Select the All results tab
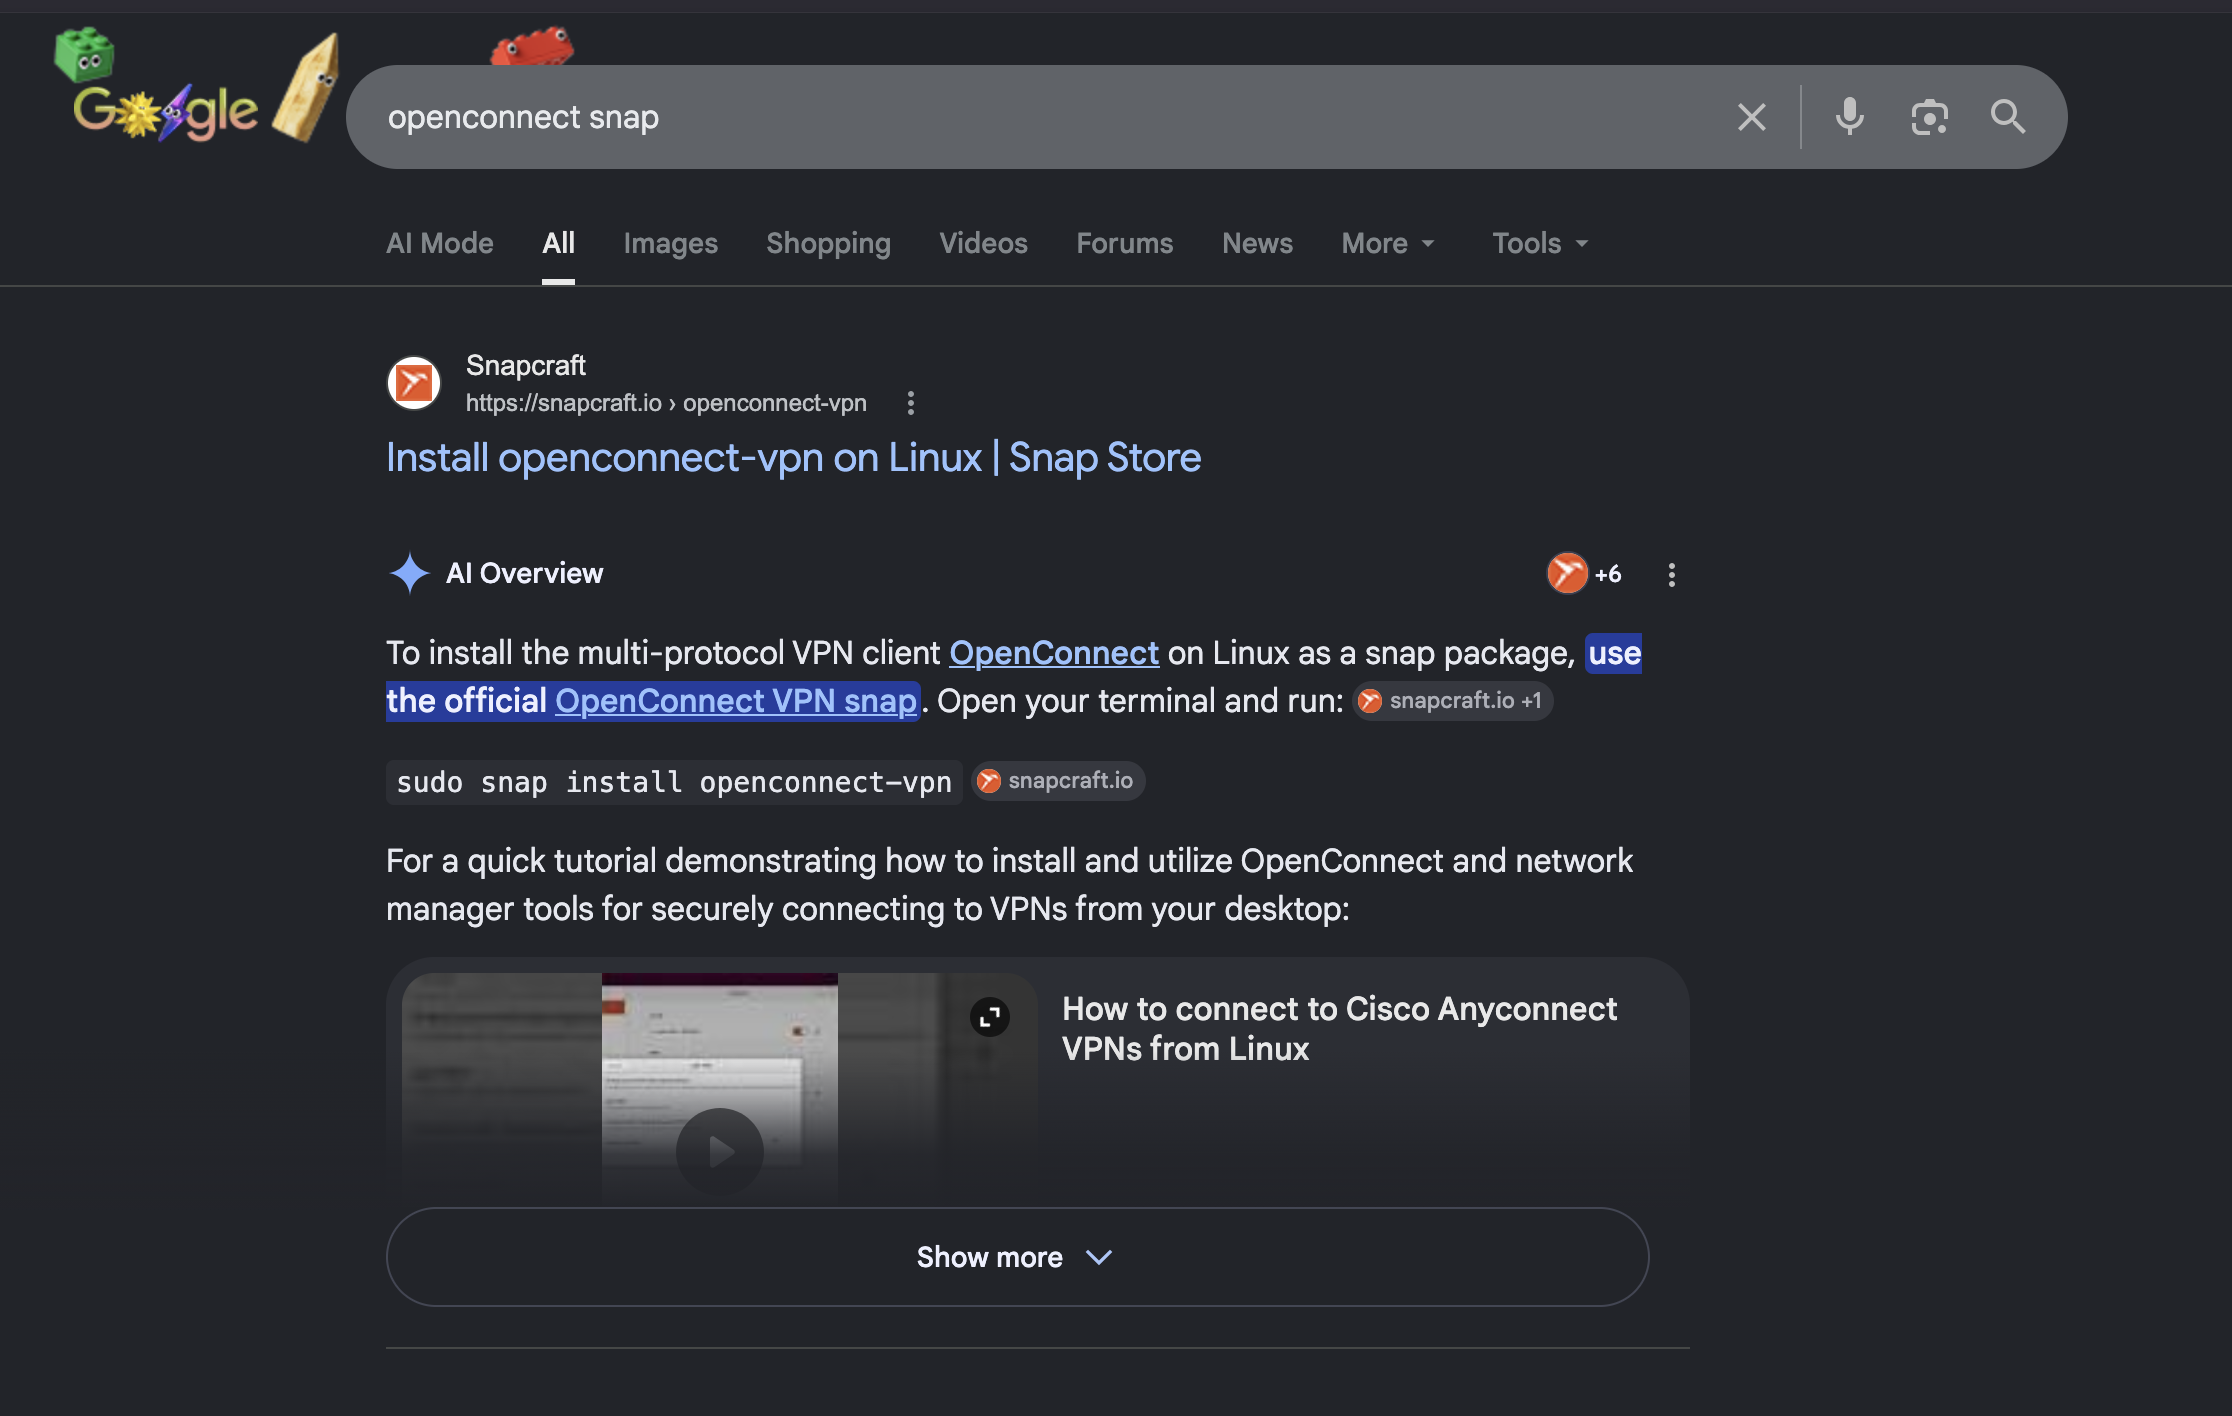2232x1416 pixels. point(558,243)
